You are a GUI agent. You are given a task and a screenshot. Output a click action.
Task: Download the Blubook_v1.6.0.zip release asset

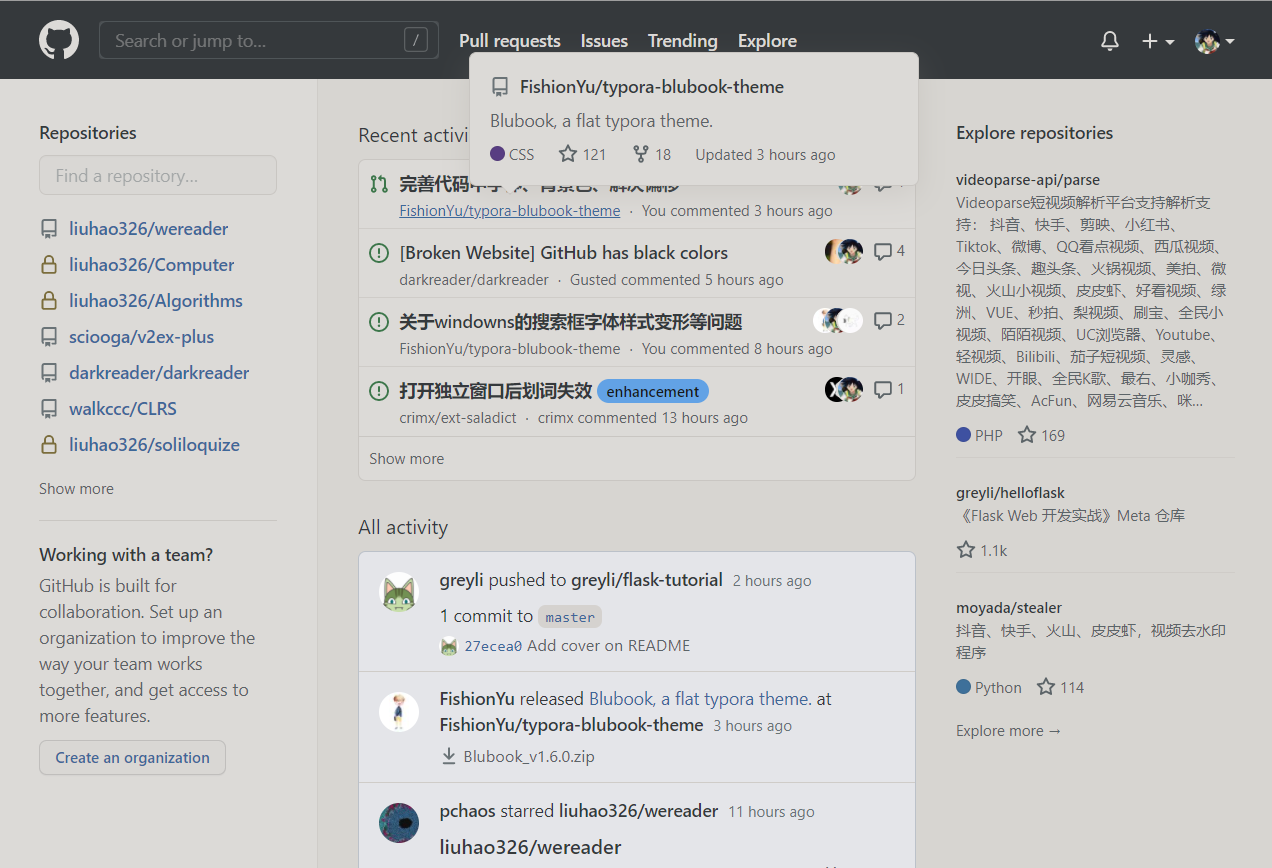coord(530,756)
